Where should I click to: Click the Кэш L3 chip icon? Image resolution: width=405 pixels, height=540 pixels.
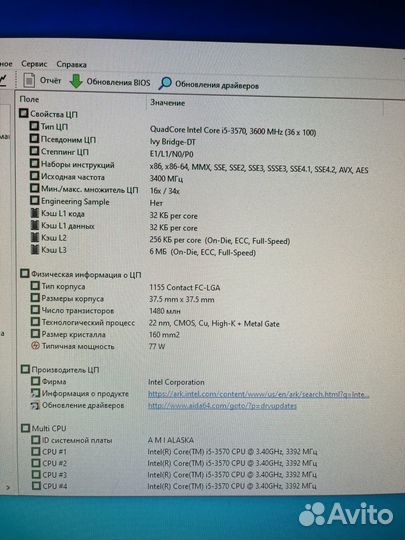35,249
